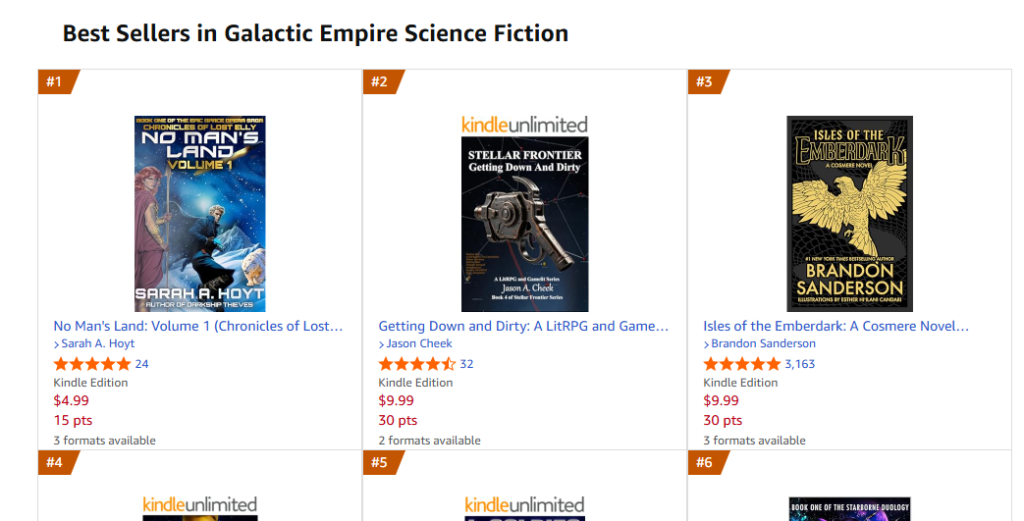Click the Kindle Unlimited logo on item #5
Viewport: 1024px width, 521px height.
[x=524, y=504]
